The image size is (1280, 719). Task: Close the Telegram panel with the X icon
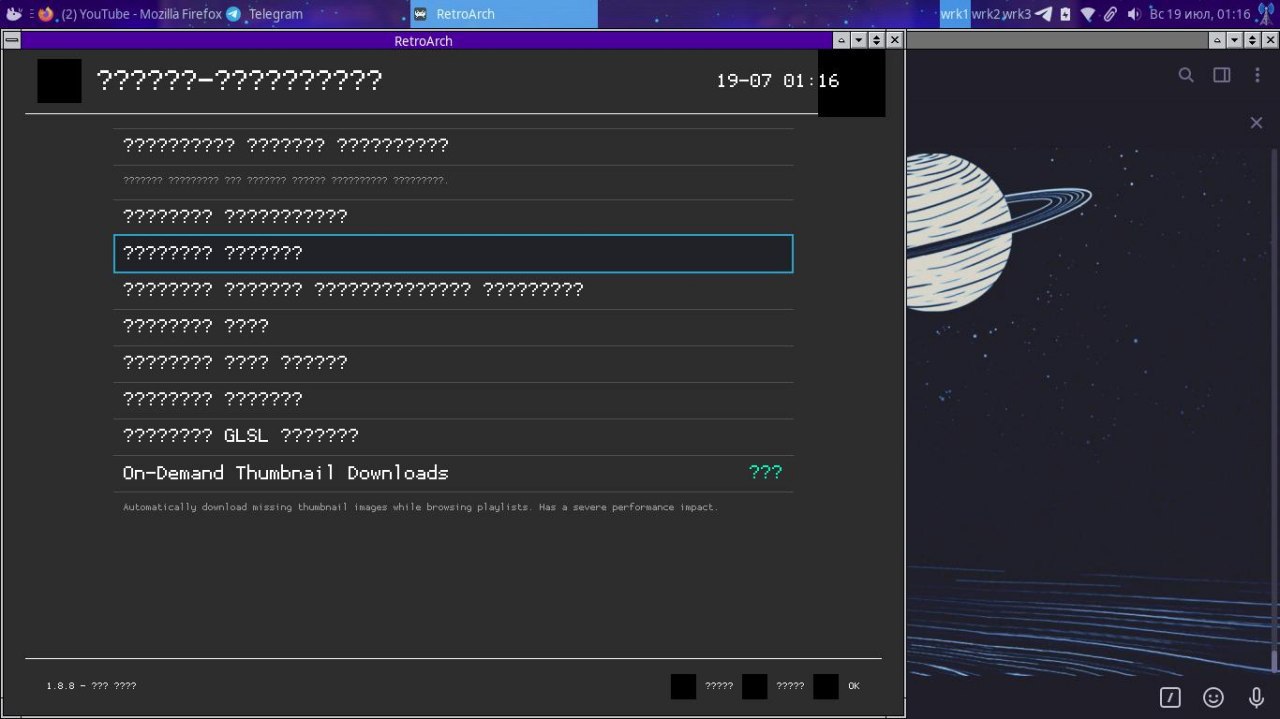pyautogui.click(x=1256, y=123)
